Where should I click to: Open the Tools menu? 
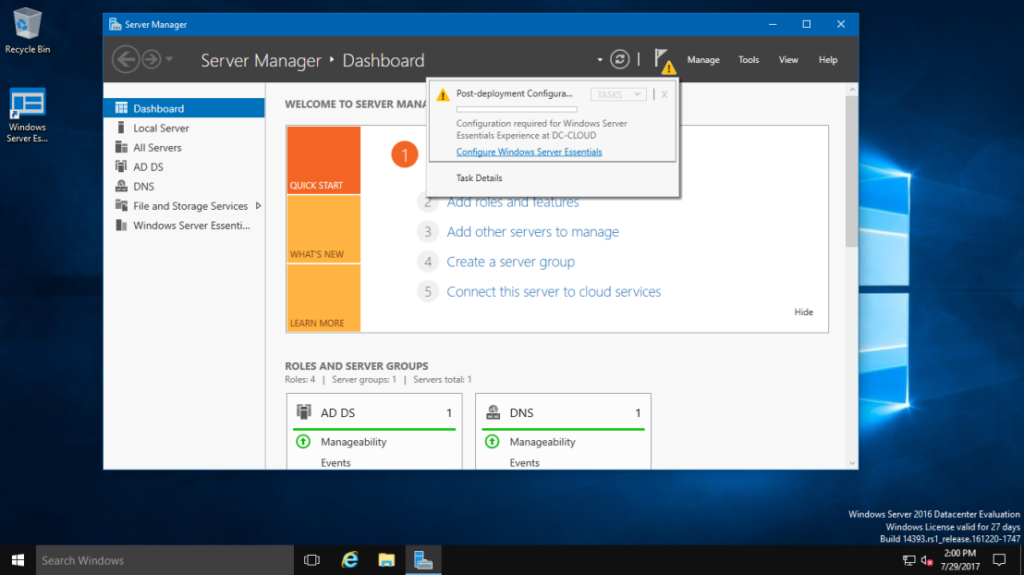(748, 59)
